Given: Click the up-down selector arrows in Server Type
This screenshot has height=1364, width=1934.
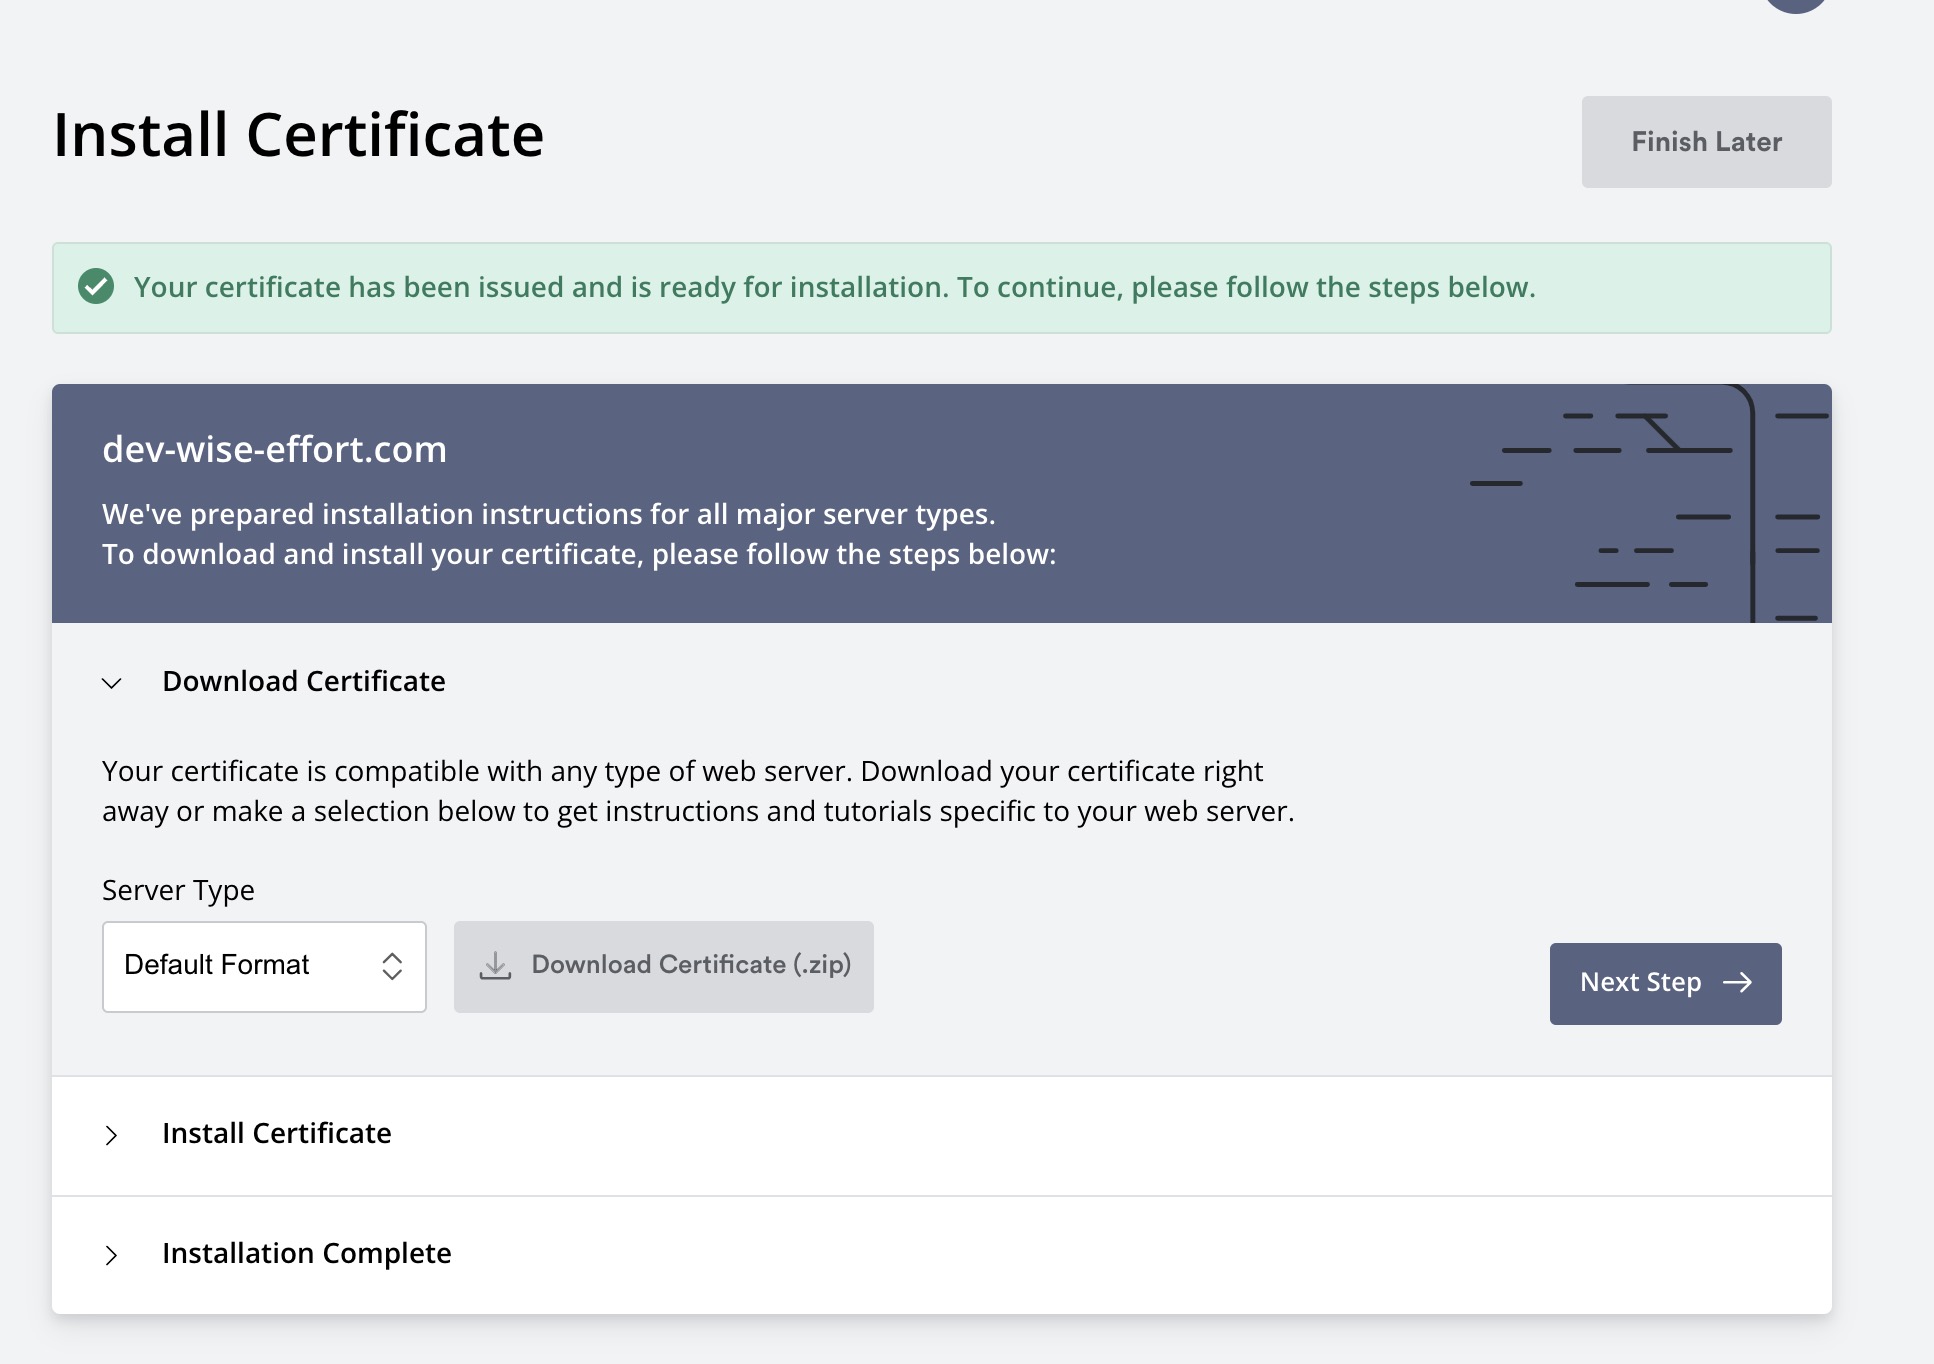Looking at the screenshot, I should [391, 966].
